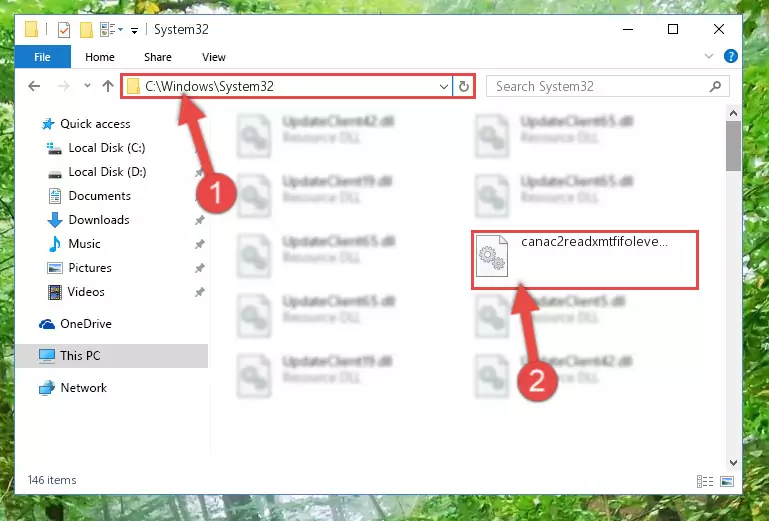769x521 pixels.
Task: Select Network in the navigation pane
Action: [x=83, y=388]
